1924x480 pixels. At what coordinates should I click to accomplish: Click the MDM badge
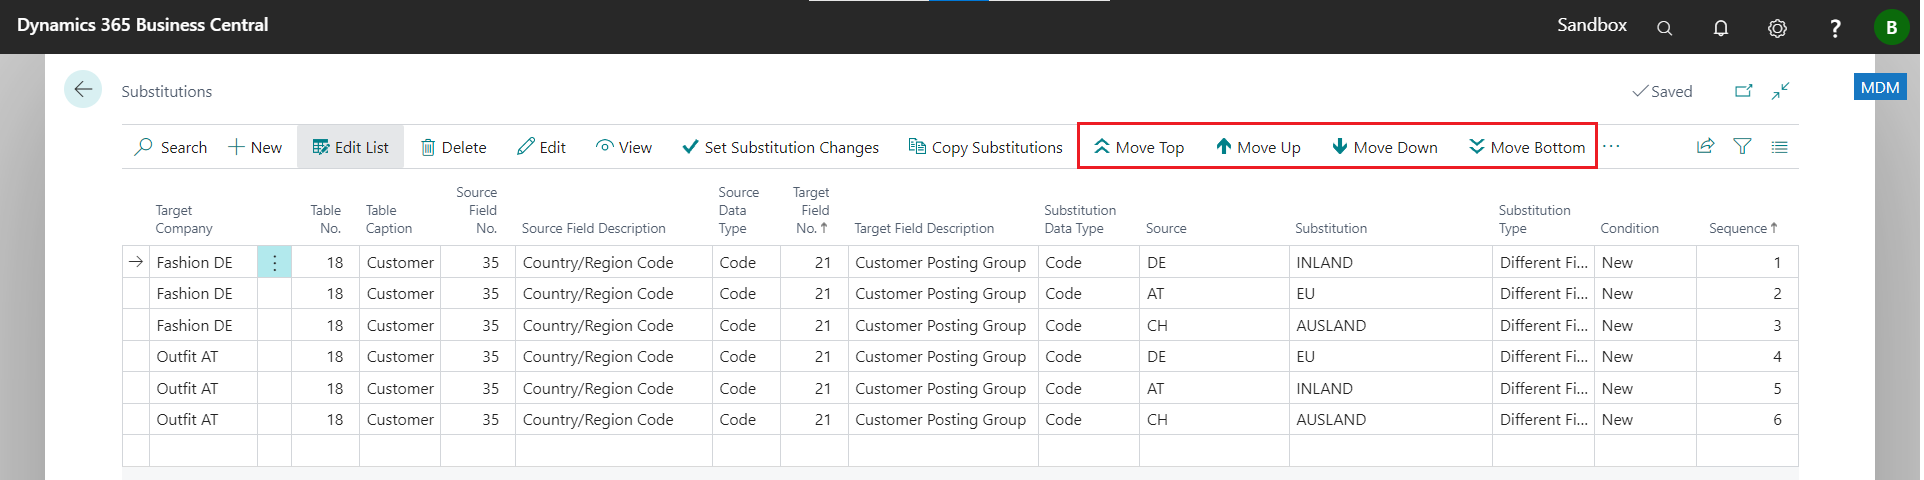point(1879,87)
